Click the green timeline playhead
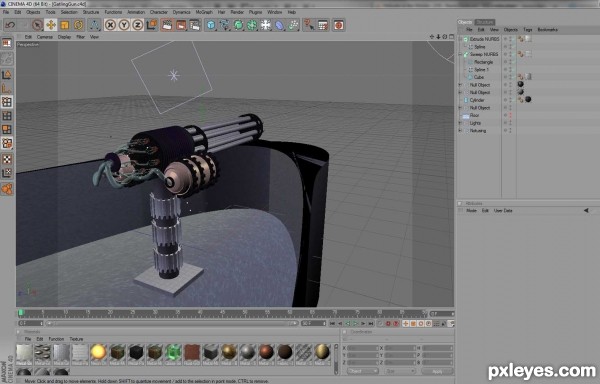 click(x=21, y=313)
